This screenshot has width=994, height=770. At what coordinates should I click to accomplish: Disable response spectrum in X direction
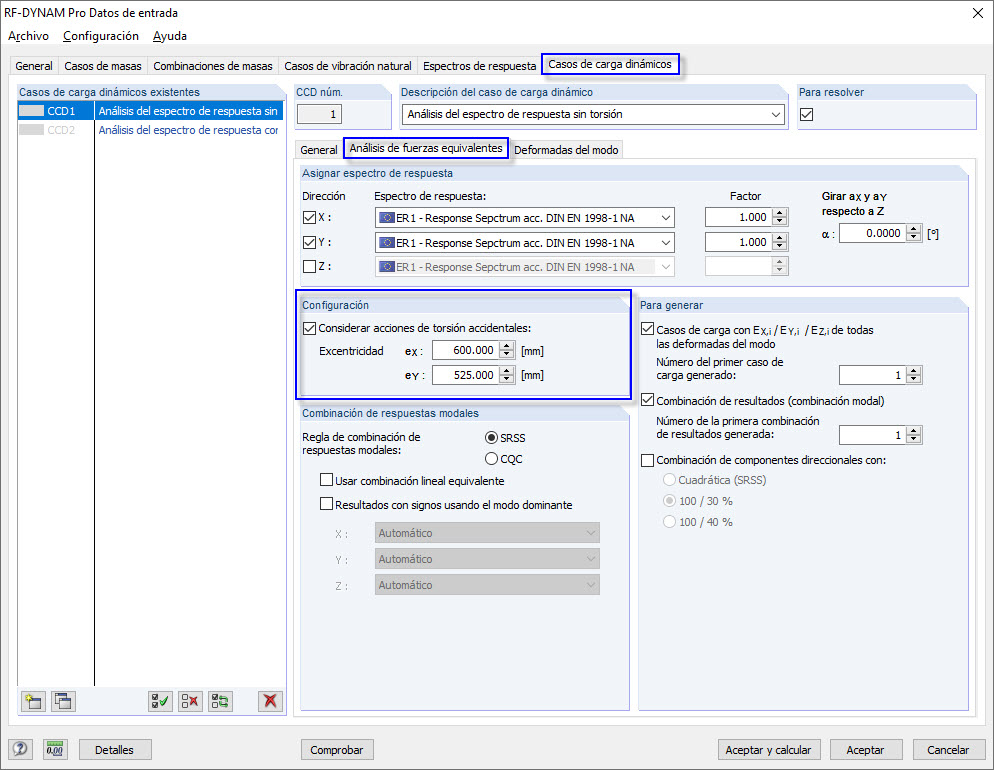tap(310, 217)
